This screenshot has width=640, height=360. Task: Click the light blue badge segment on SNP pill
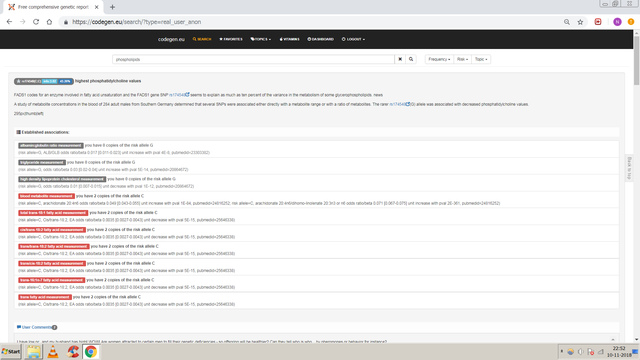coord(50,81)
